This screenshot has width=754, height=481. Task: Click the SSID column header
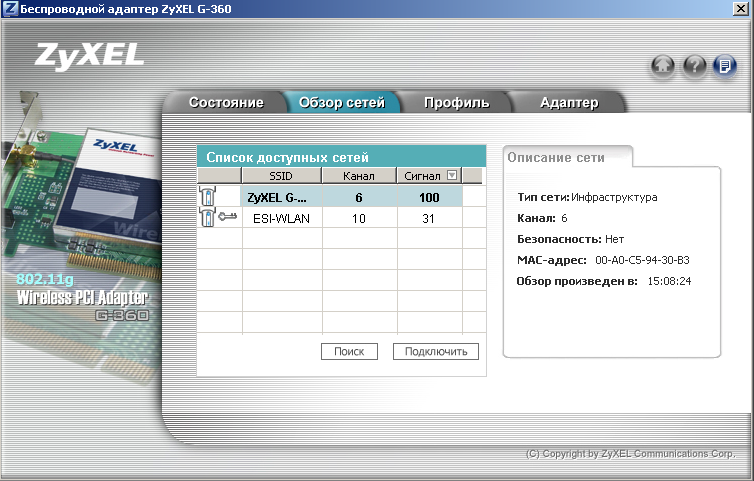(x=281, y=176)
